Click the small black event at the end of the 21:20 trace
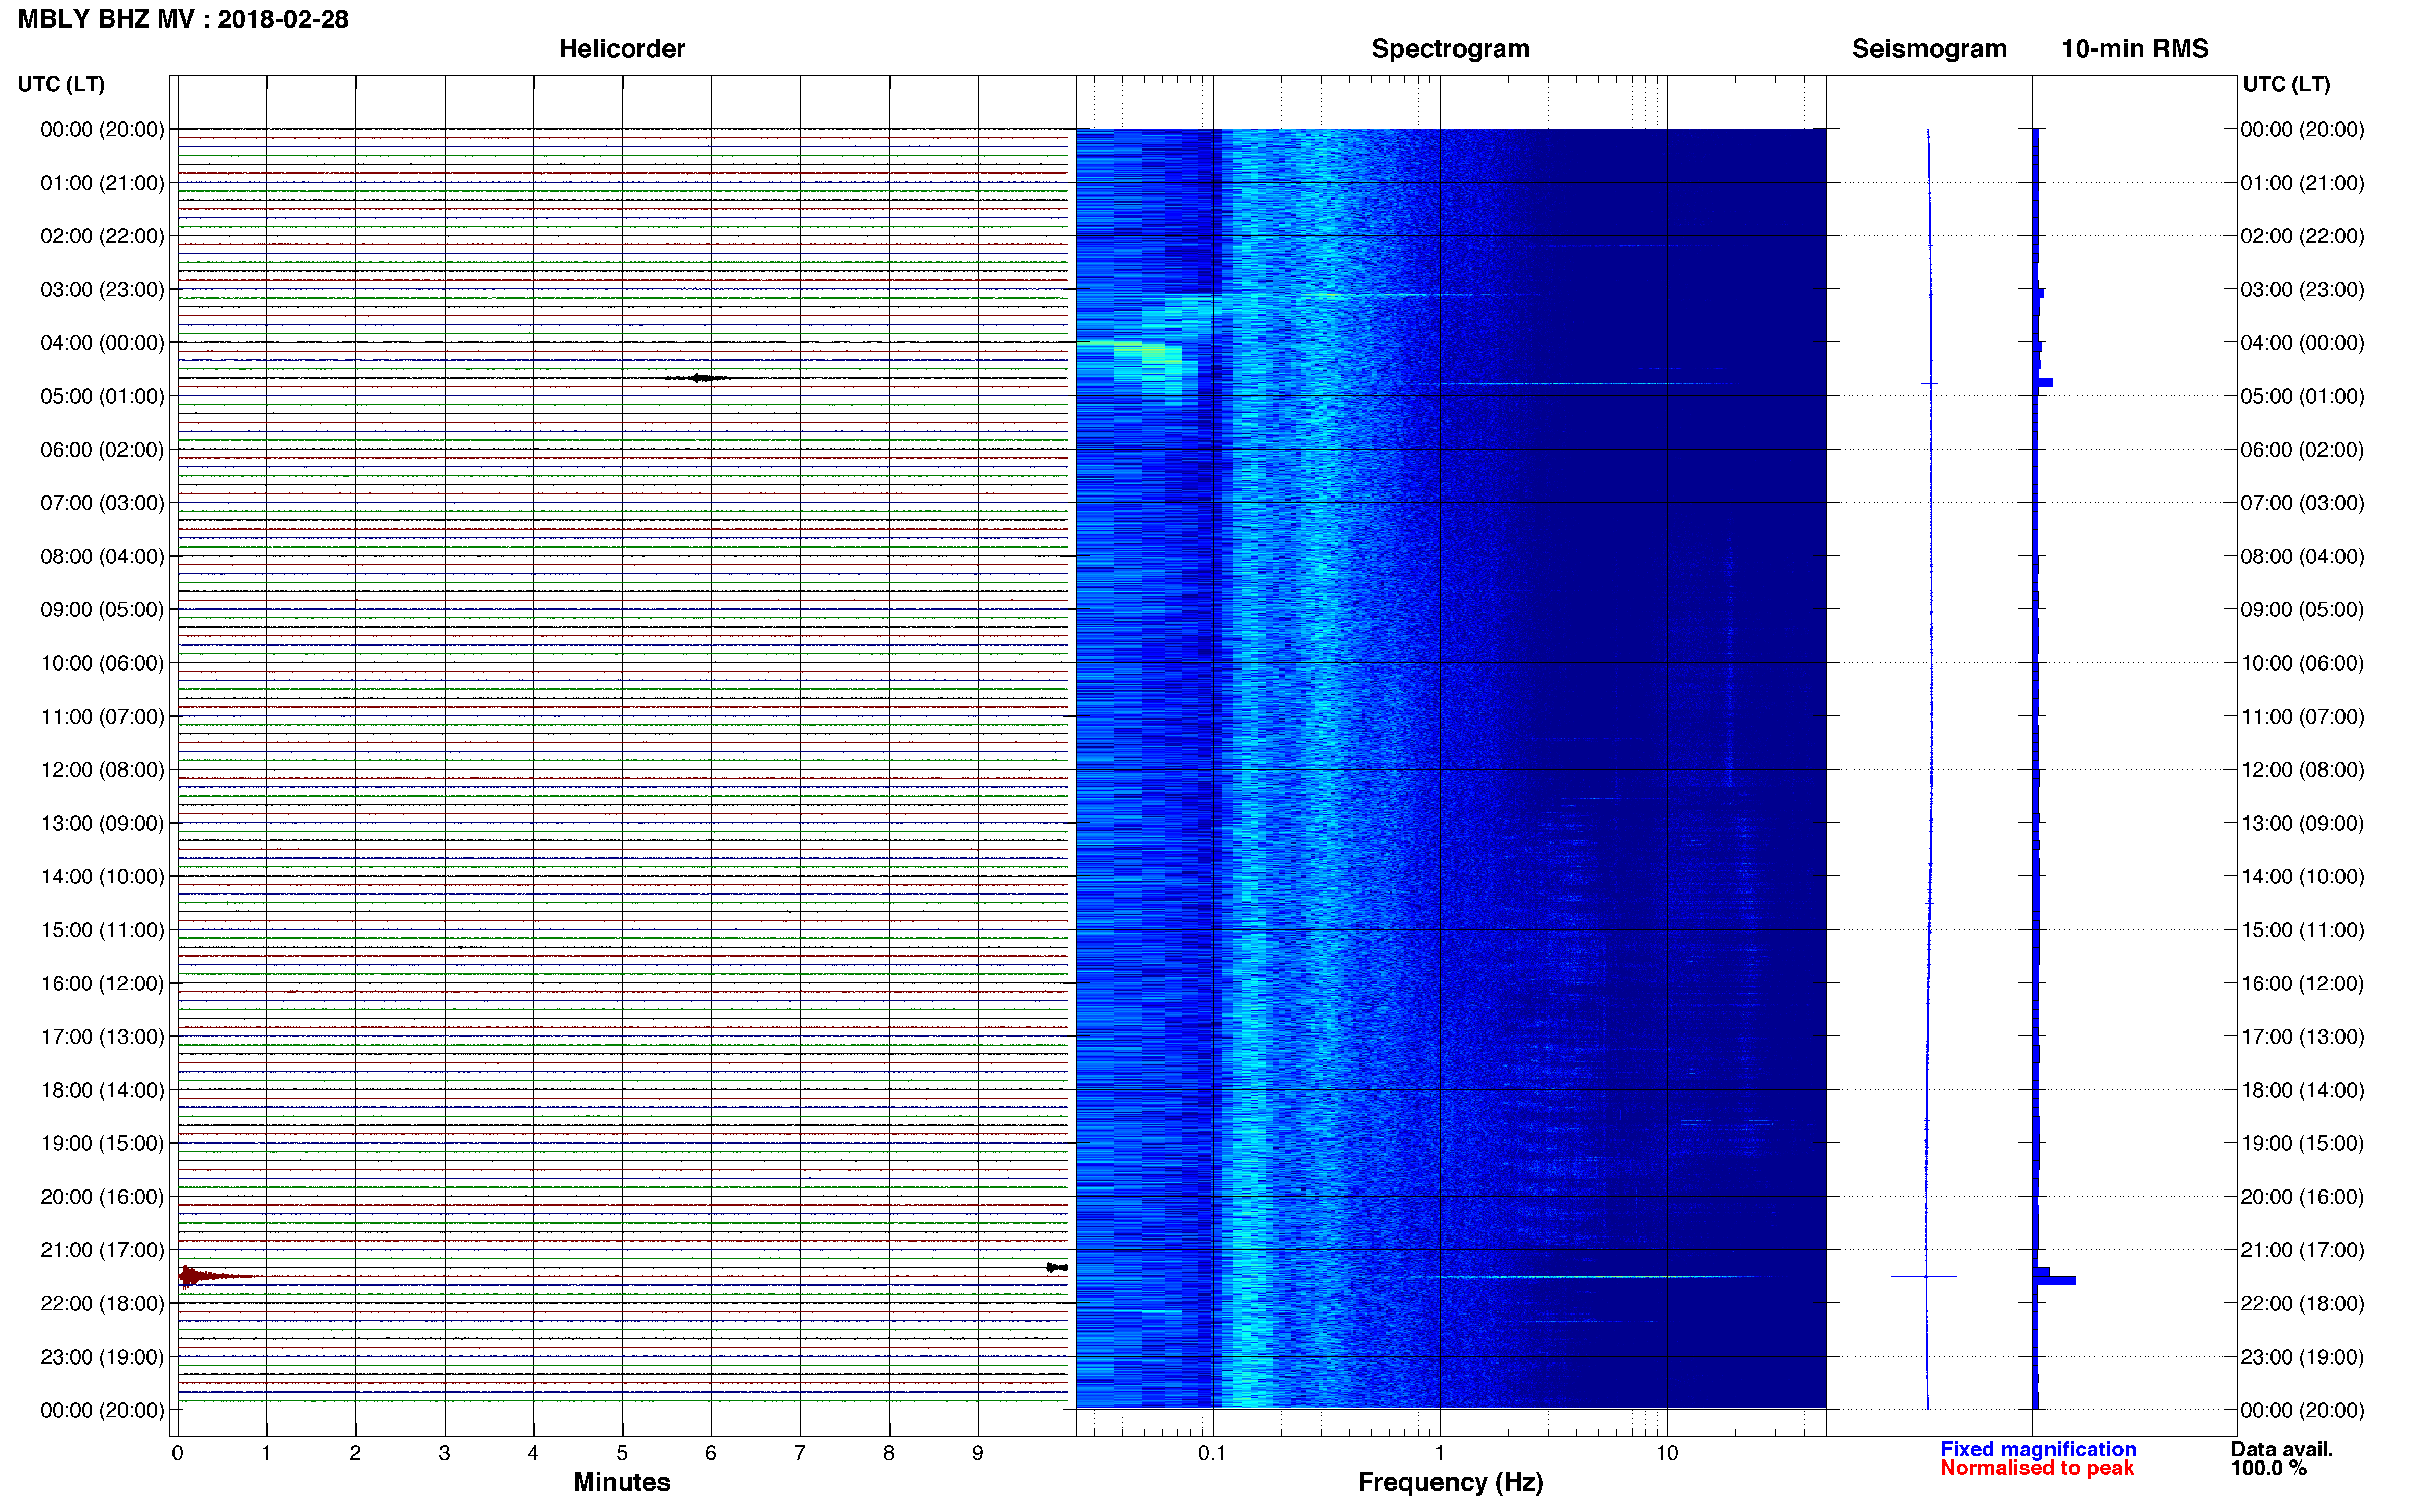 coord(1056,1267)
